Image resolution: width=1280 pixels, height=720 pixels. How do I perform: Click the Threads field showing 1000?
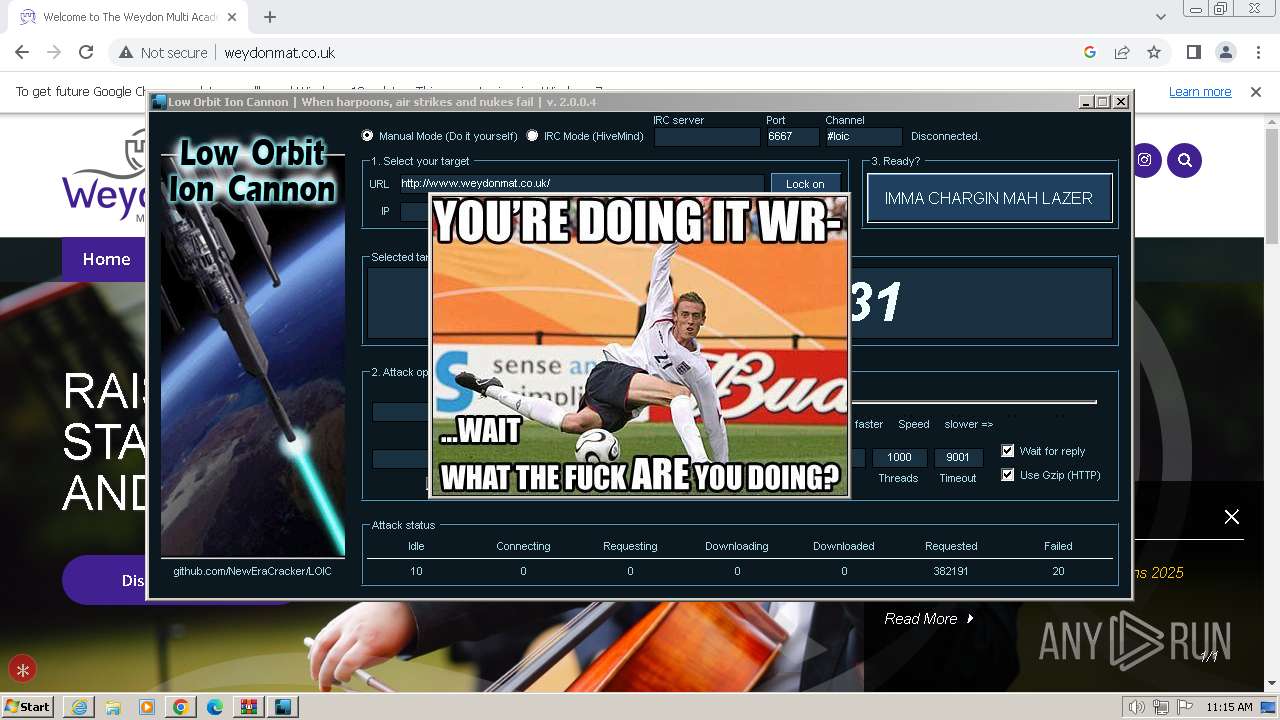click(x=899, y=458)
